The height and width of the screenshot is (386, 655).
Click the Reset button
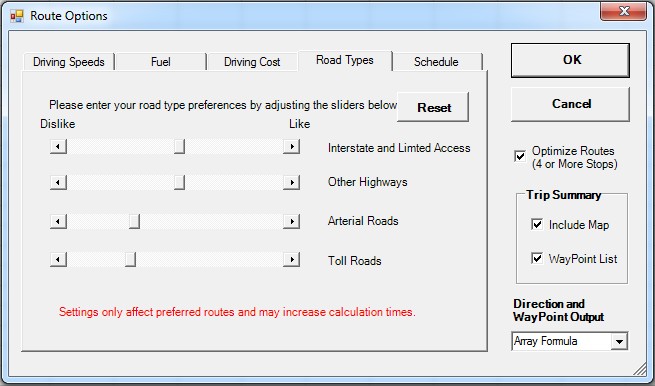pos(433,107)
